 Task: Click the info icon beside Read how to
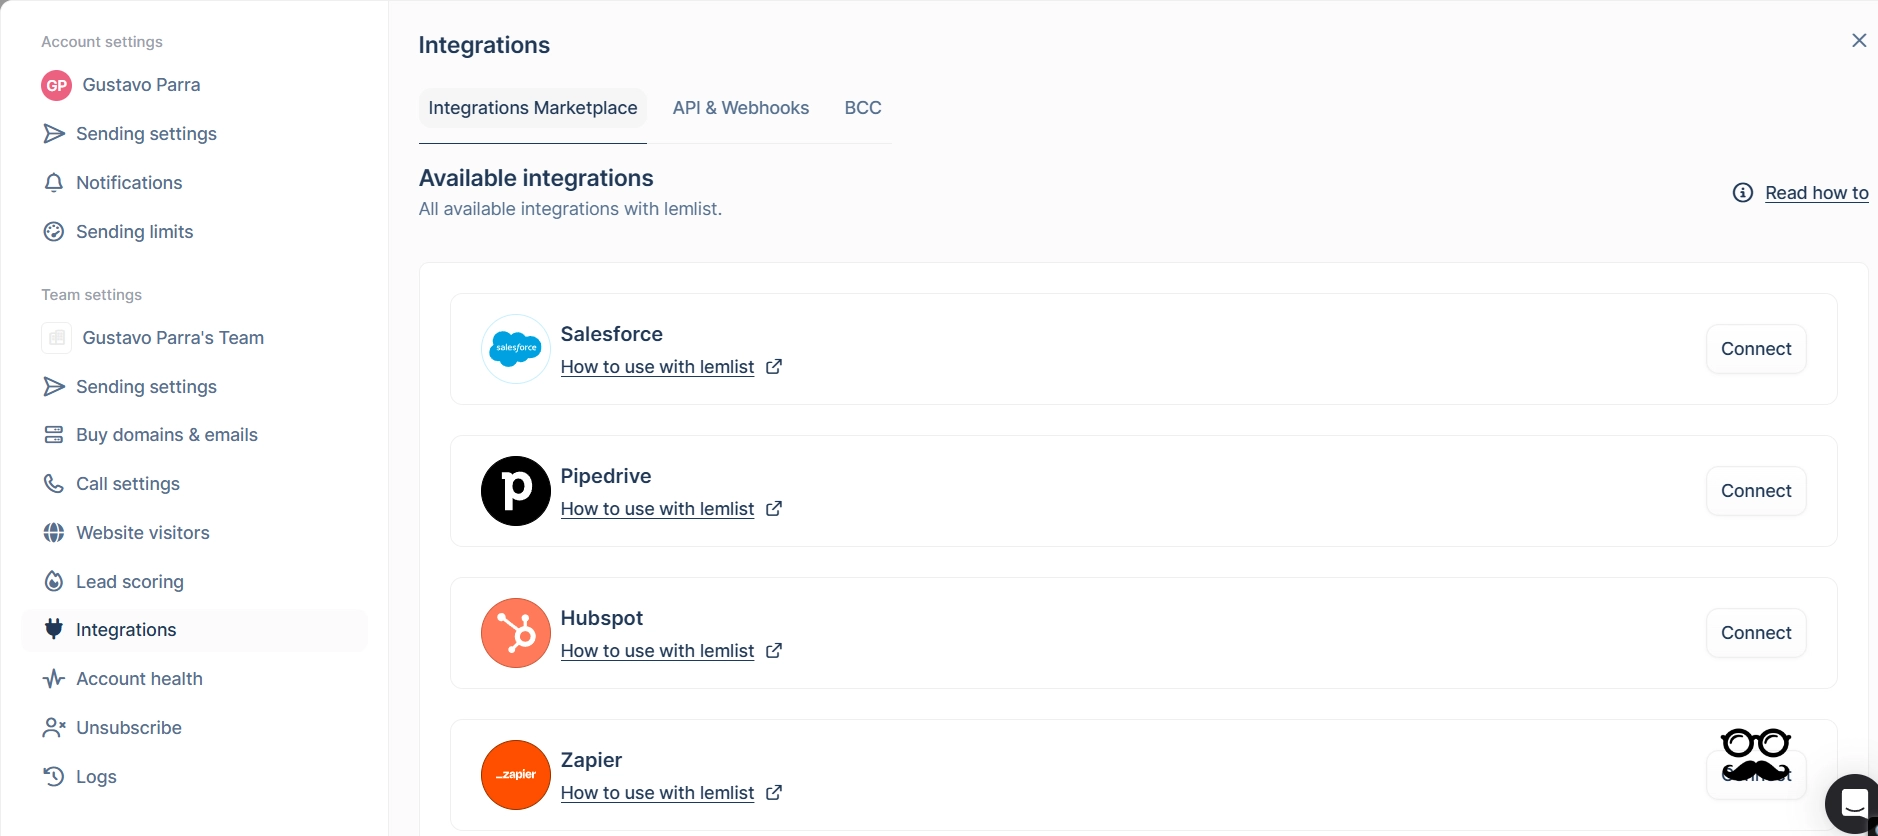click(x=1743, y=192)
